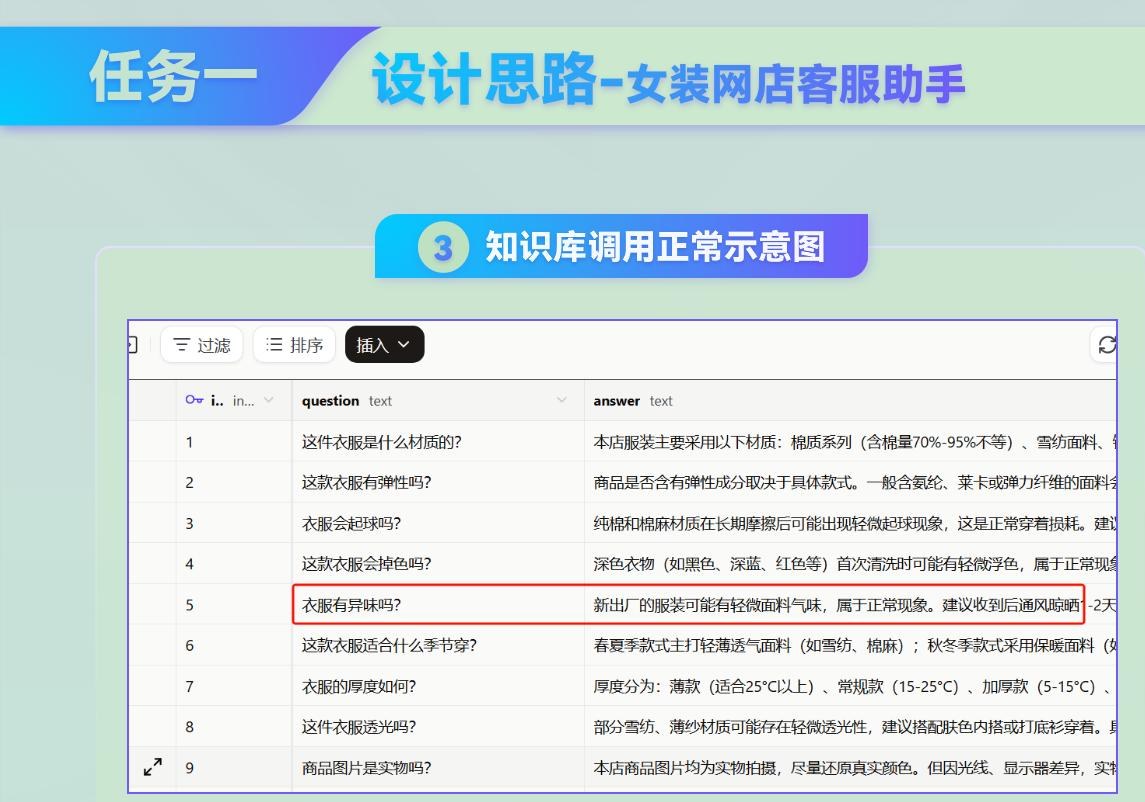Click id cell 4
Viewport: 1145px width, 802px height.
(234, 563)
